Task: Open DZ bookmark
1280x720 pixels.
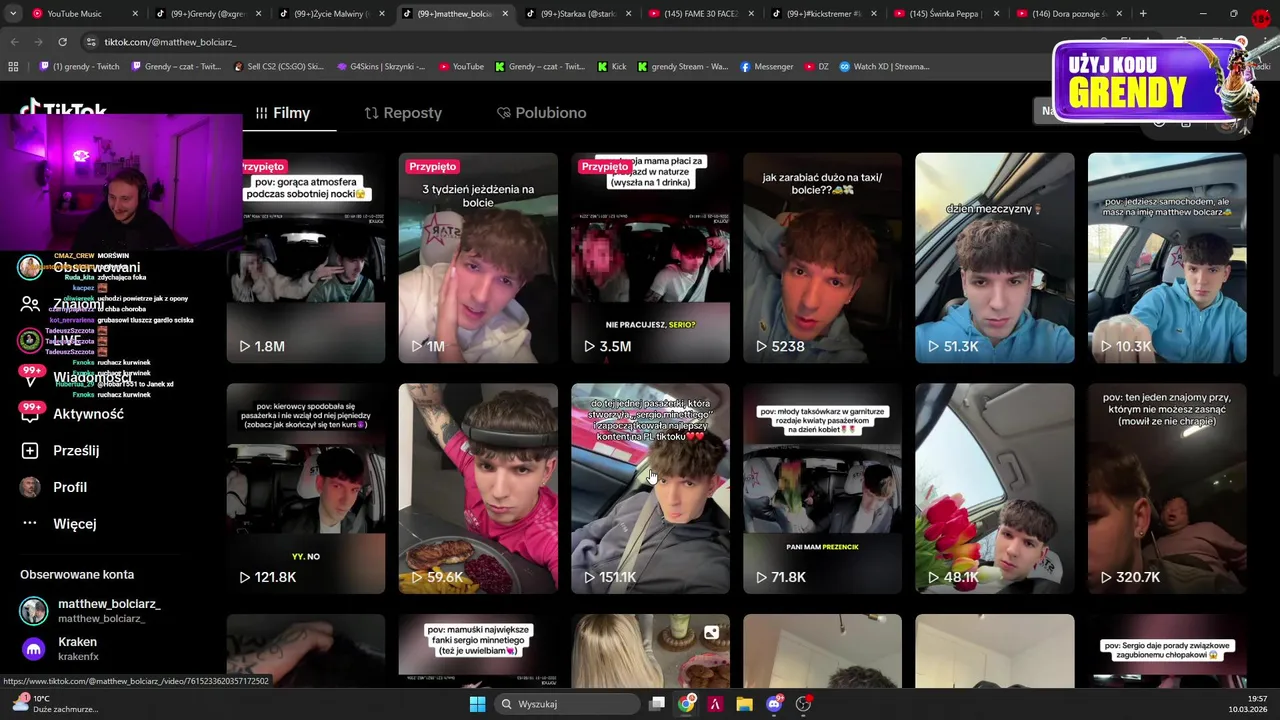Action: pyautogui.click(x=816, y=67)
